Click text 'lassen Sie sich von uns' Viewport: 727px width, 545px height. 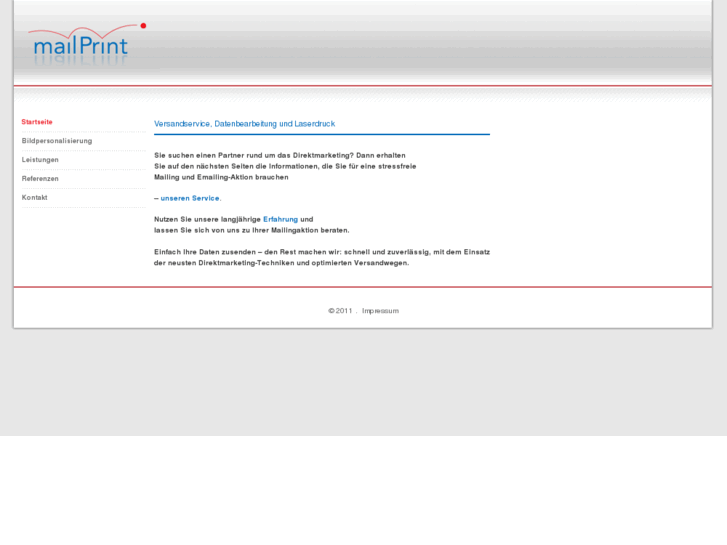252,230
